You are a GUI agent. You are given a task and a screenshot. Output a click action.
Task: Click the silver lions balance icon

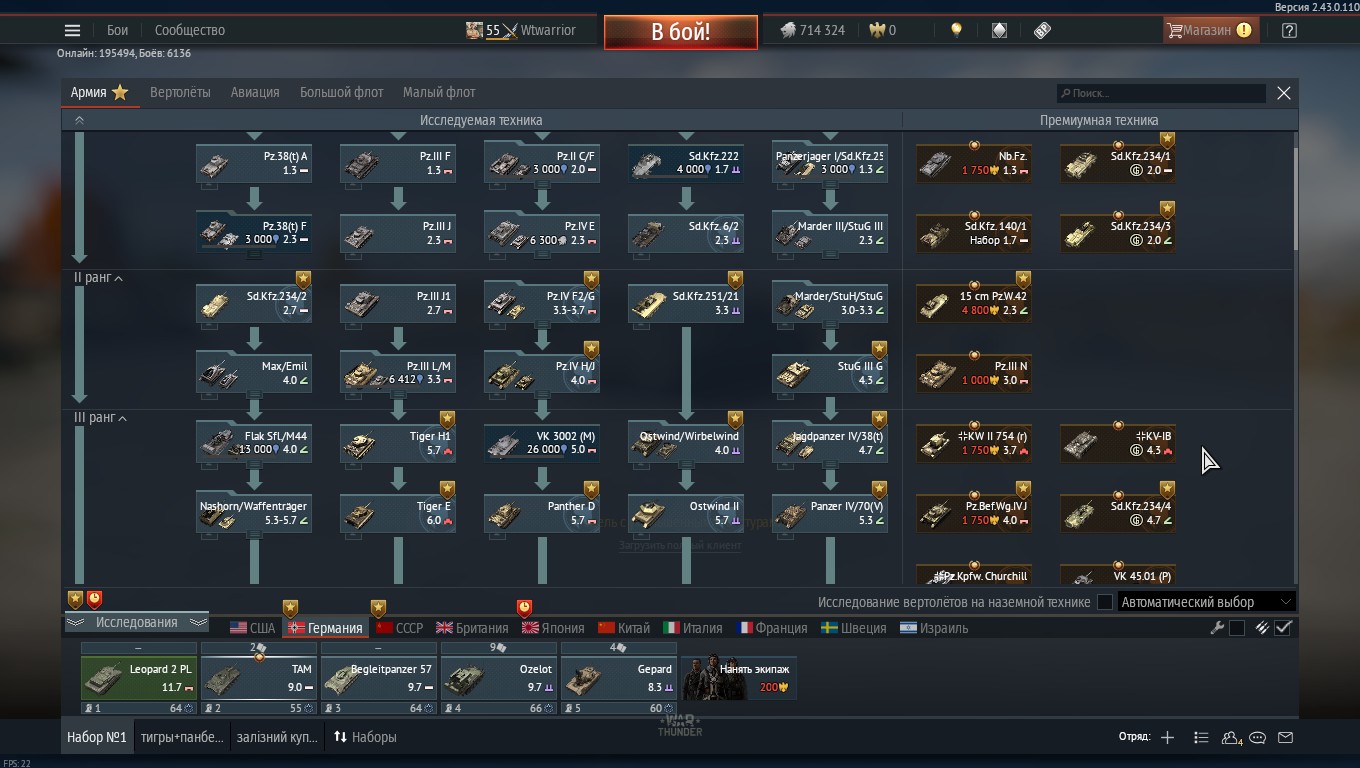(x=788, y=30)
